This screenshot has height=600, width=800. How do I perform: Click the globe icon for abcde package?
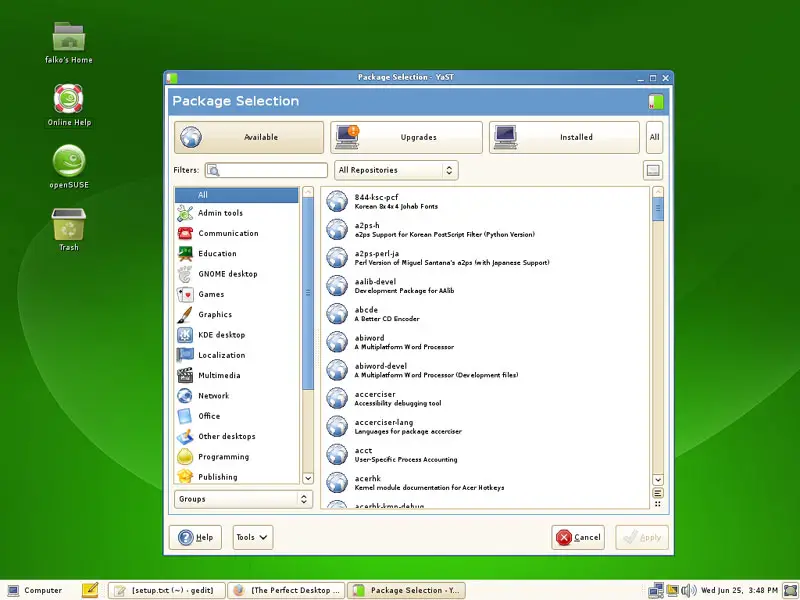pyautogui.click(x=337, y=314)
